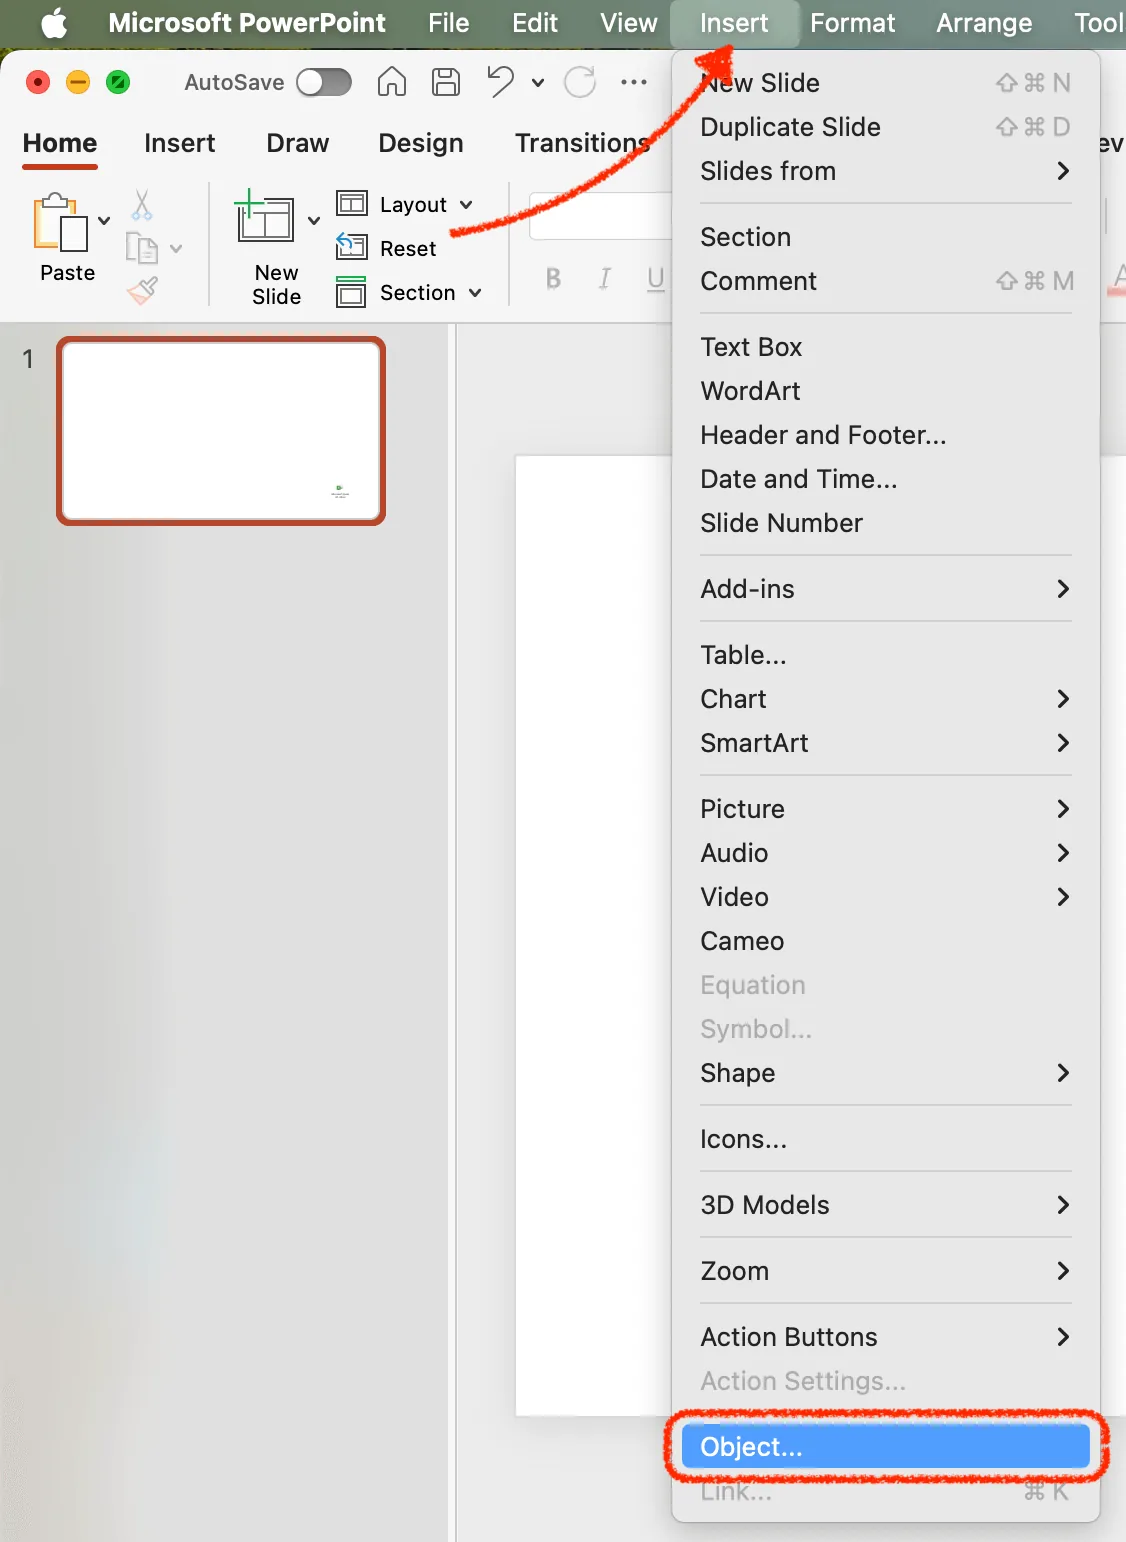
Task: Insert a Text Box from the menu
Action: [885, 347]
